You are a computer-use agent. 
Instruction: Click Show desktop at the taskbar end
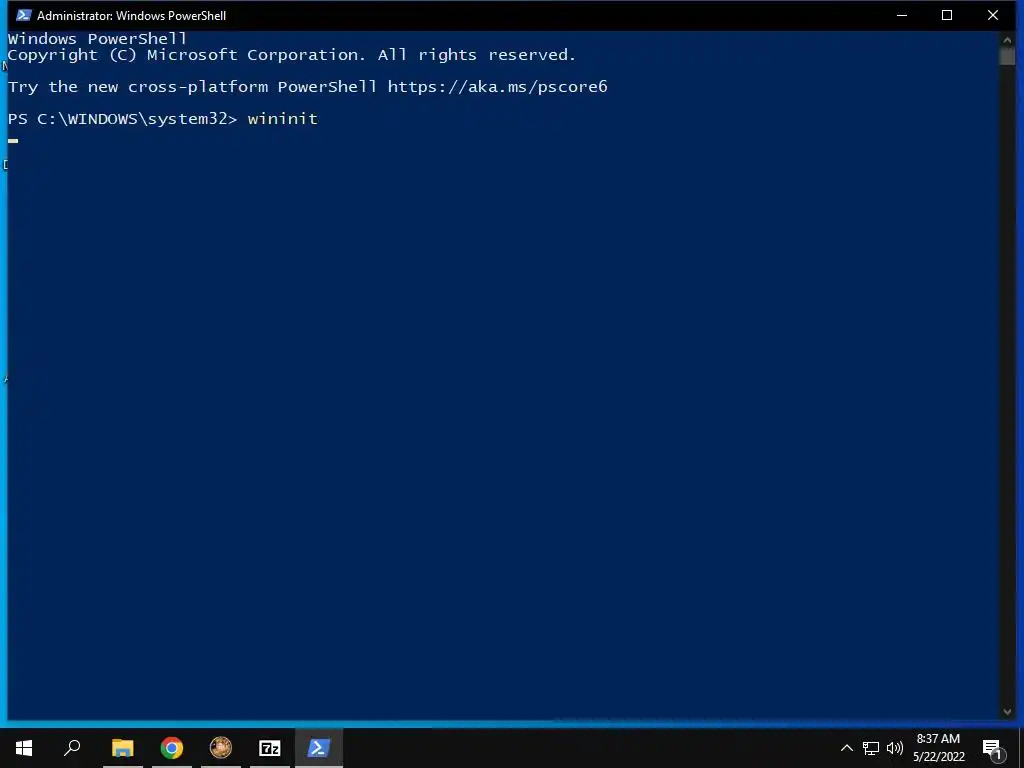(x=1021, y=748)
